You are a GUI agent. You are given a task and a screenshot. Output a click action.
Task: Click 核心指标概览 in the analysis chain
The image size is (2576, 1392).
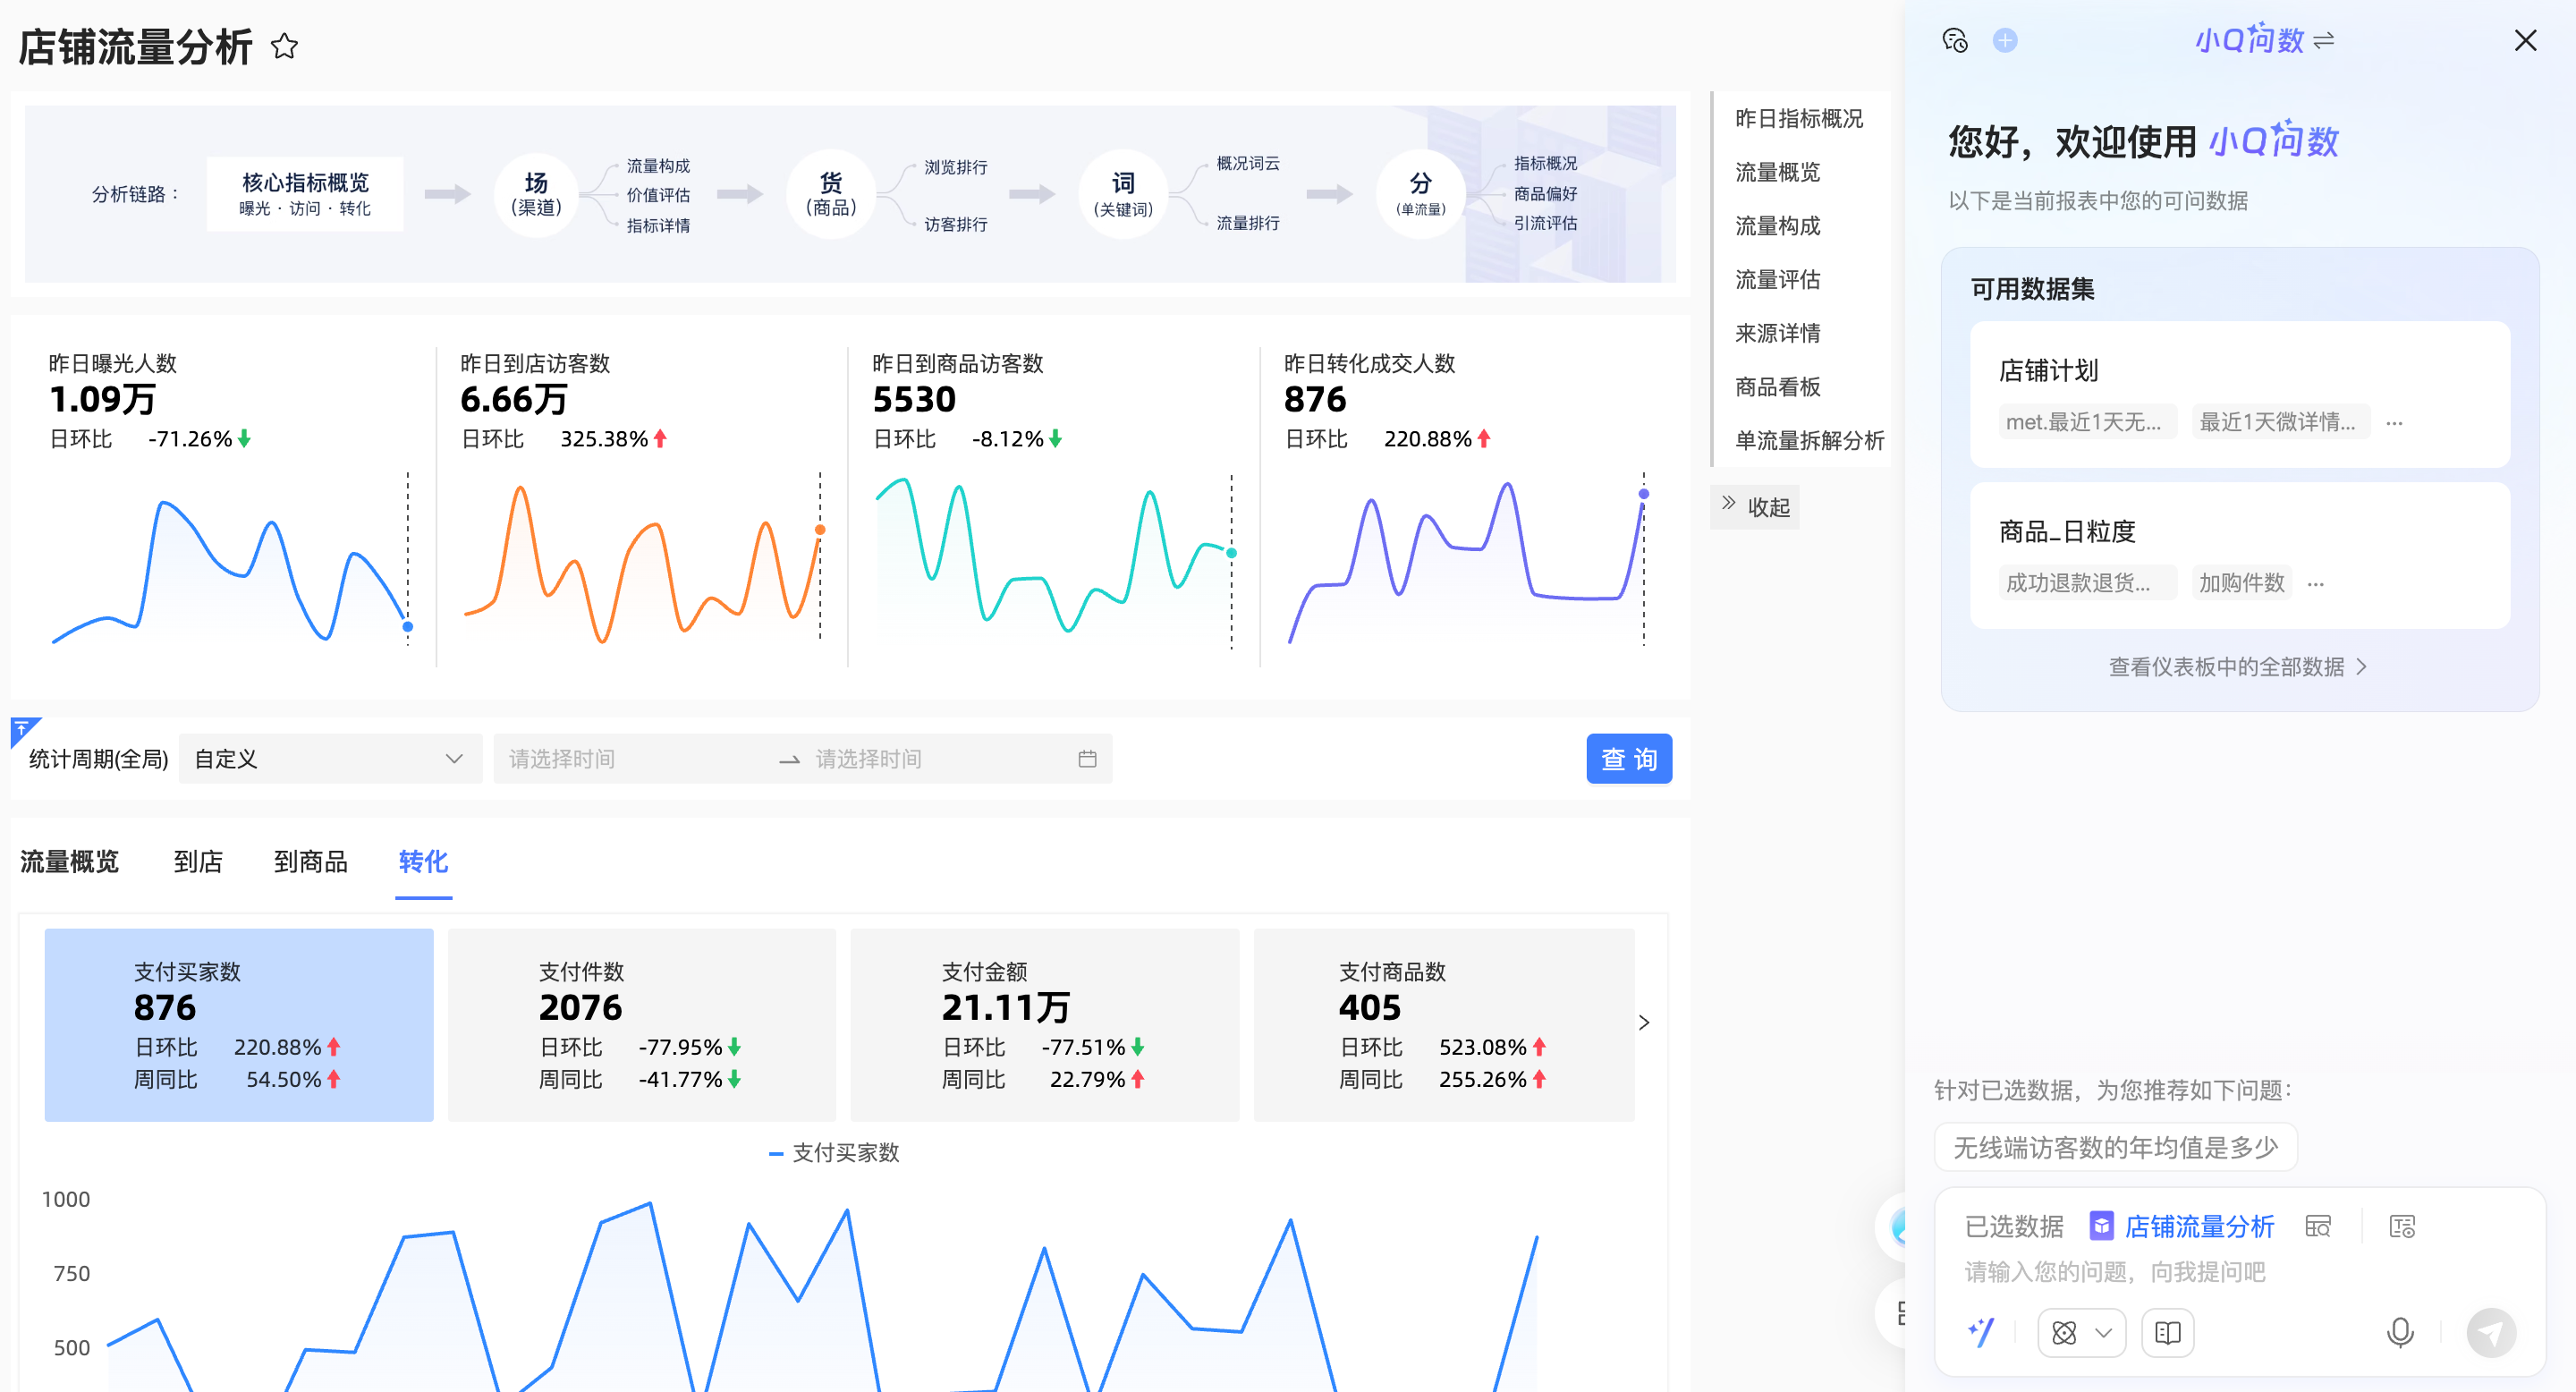click(x=305, y=194)
